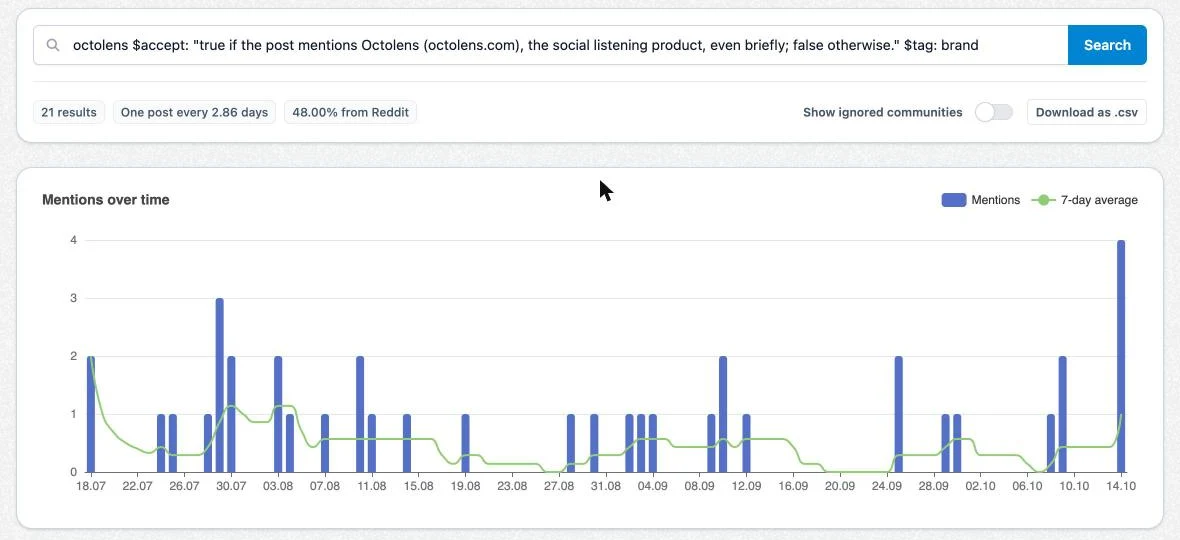Download results as .csv
The image size is (1180, 540).
click(1087, 112)
